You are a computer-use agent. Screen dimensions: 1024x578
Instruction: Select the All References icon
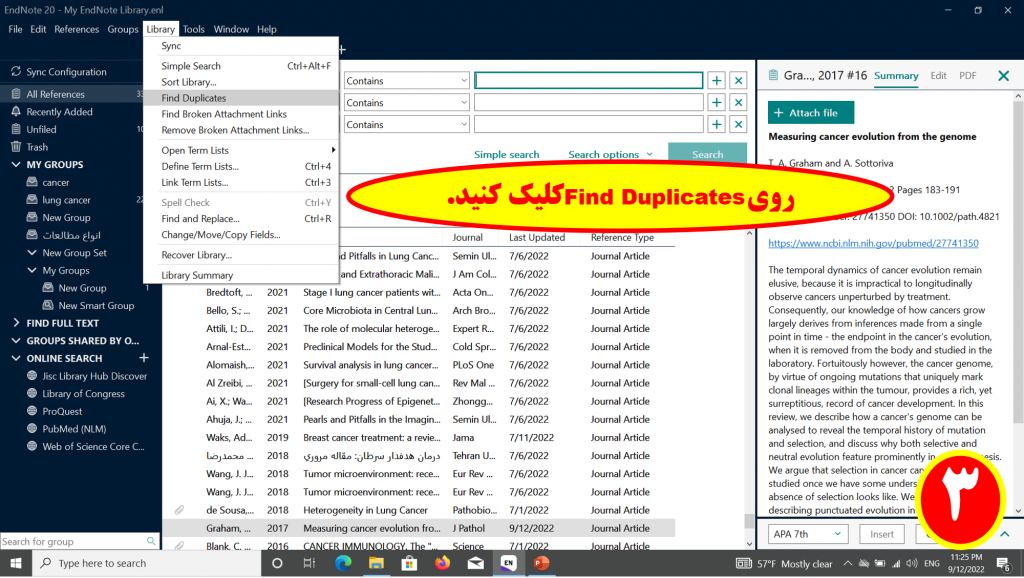[x=16, y=94]
